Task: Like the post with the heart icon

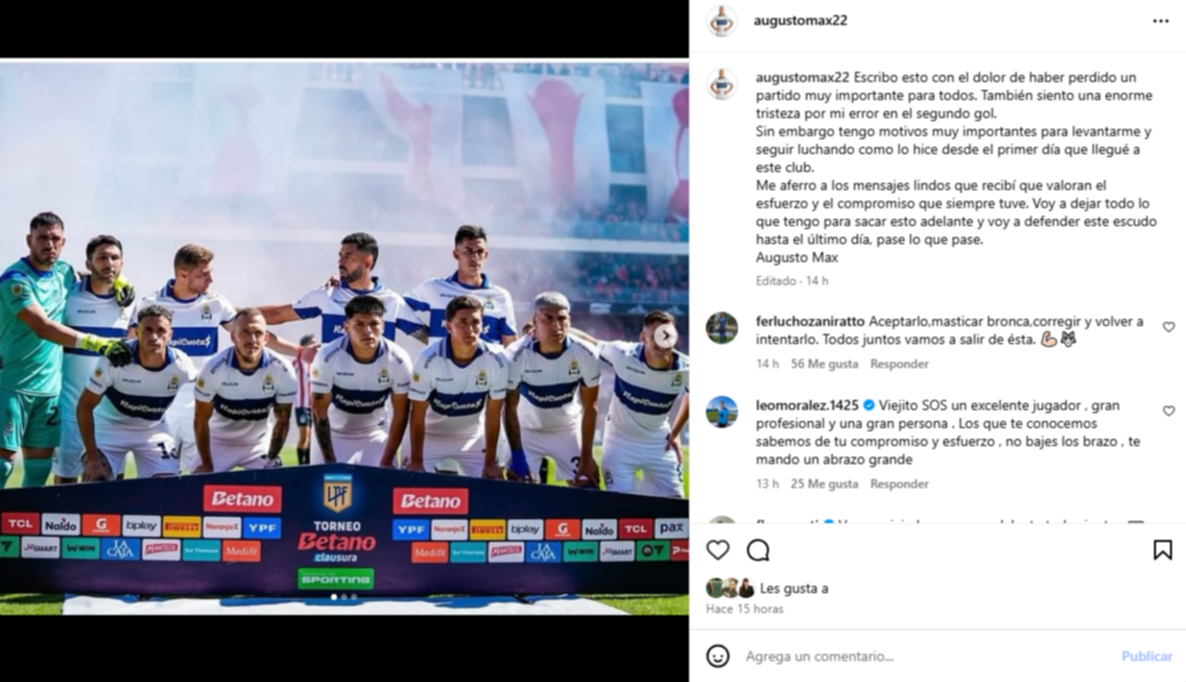Action: tap(717, 550)
